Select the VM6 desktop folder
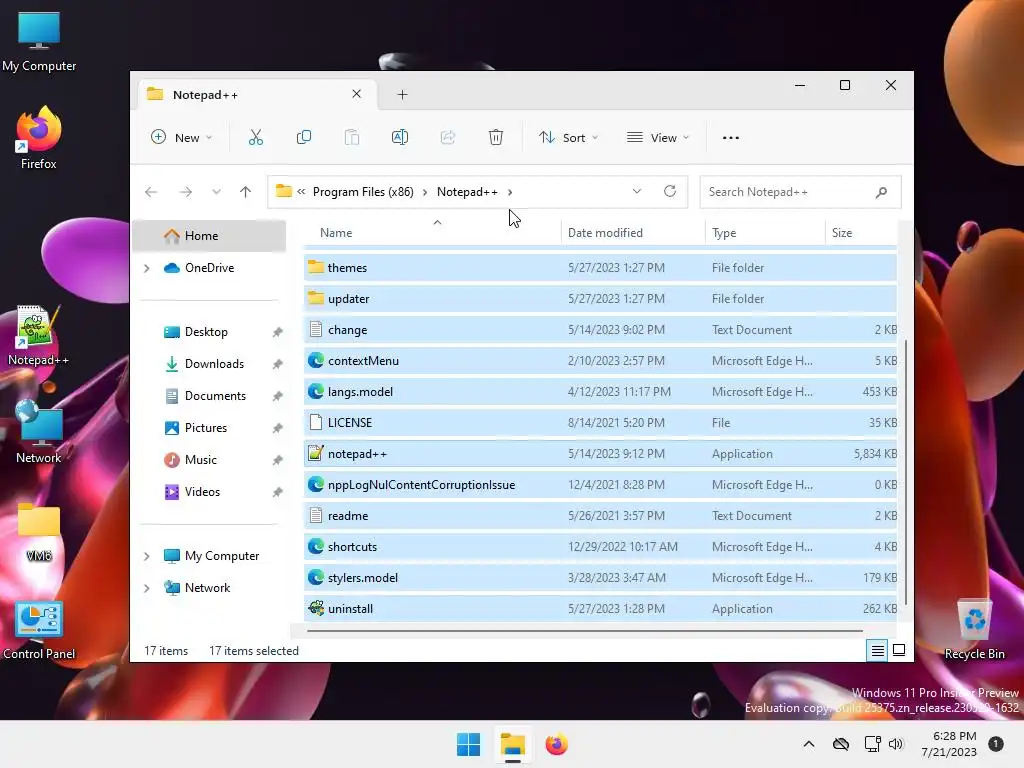1024x768 pixels. point(39,532)
